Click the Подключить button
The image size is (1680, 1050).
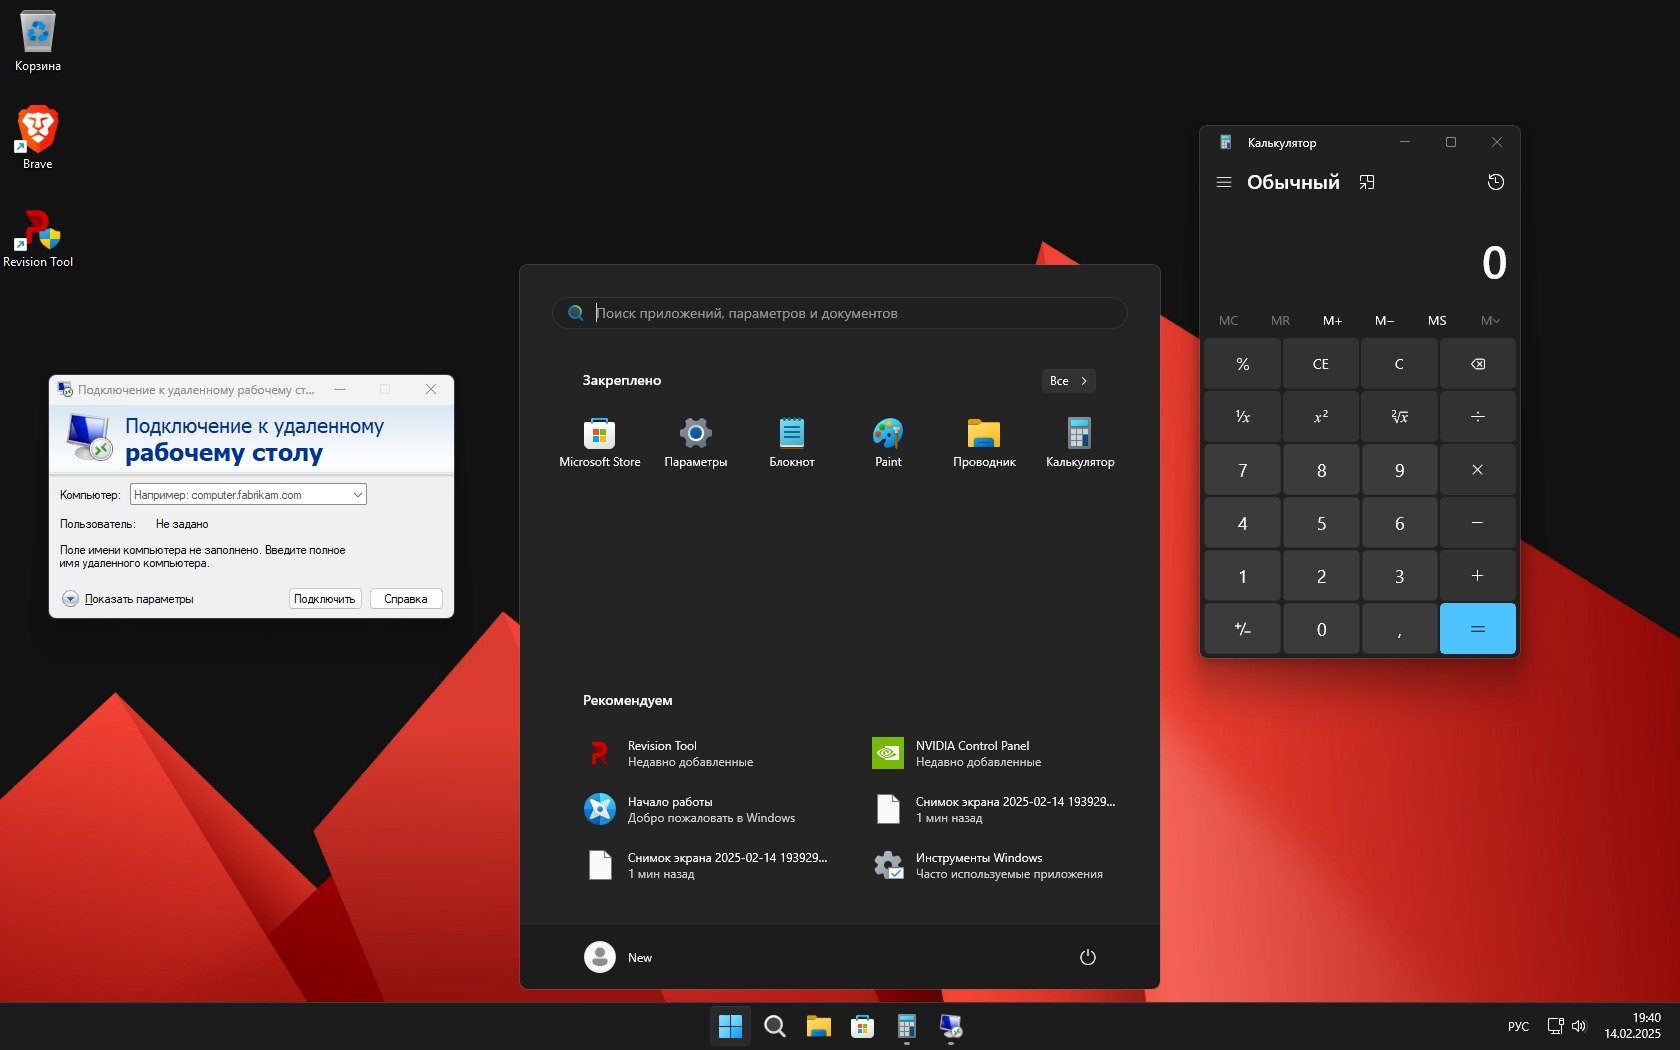coord(325,599)
